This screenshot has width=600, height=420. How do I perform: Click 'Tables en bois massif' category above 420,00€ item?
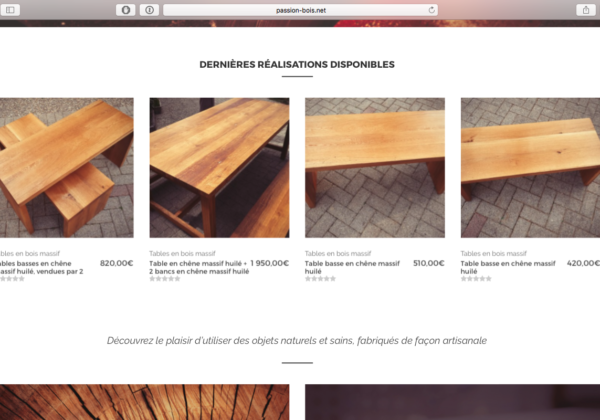[494, 253]
